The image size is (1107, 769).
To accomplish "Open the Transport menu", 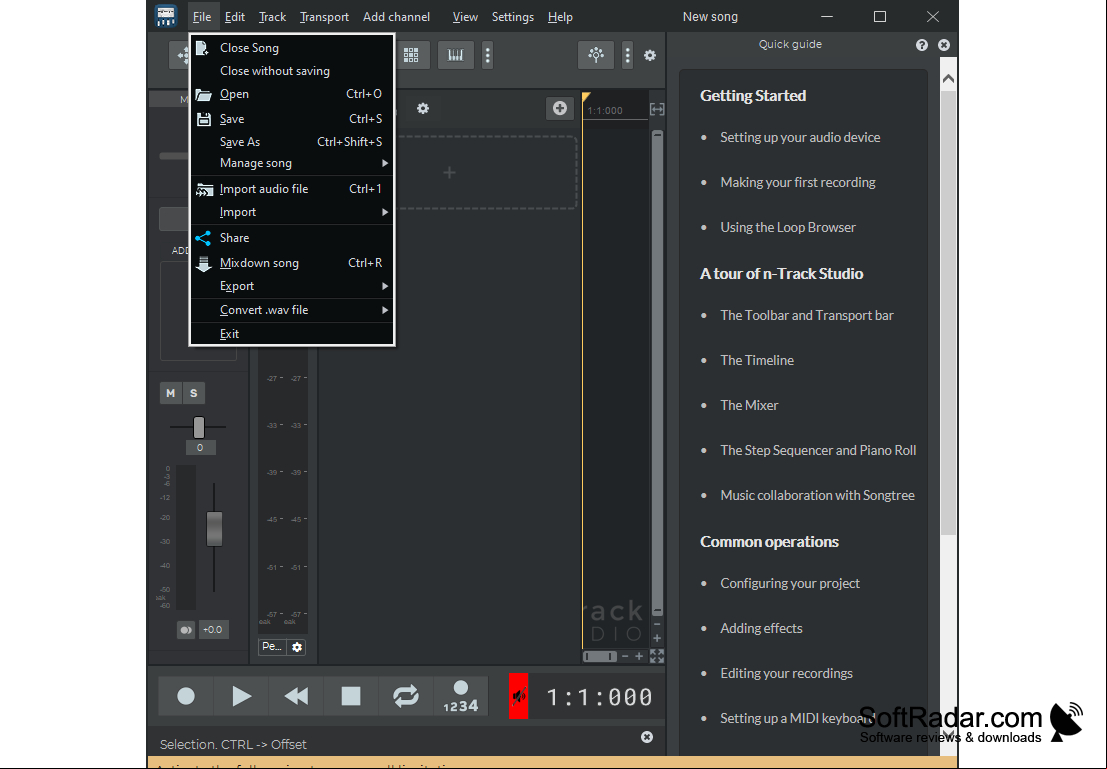I will click(x=324, y=17).
